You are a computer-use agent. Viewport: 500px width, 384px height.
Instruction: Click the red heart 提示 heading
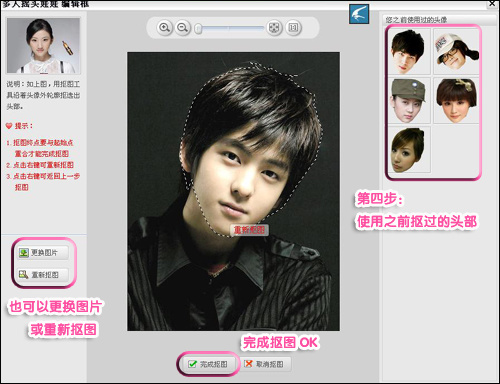point(19,126)
